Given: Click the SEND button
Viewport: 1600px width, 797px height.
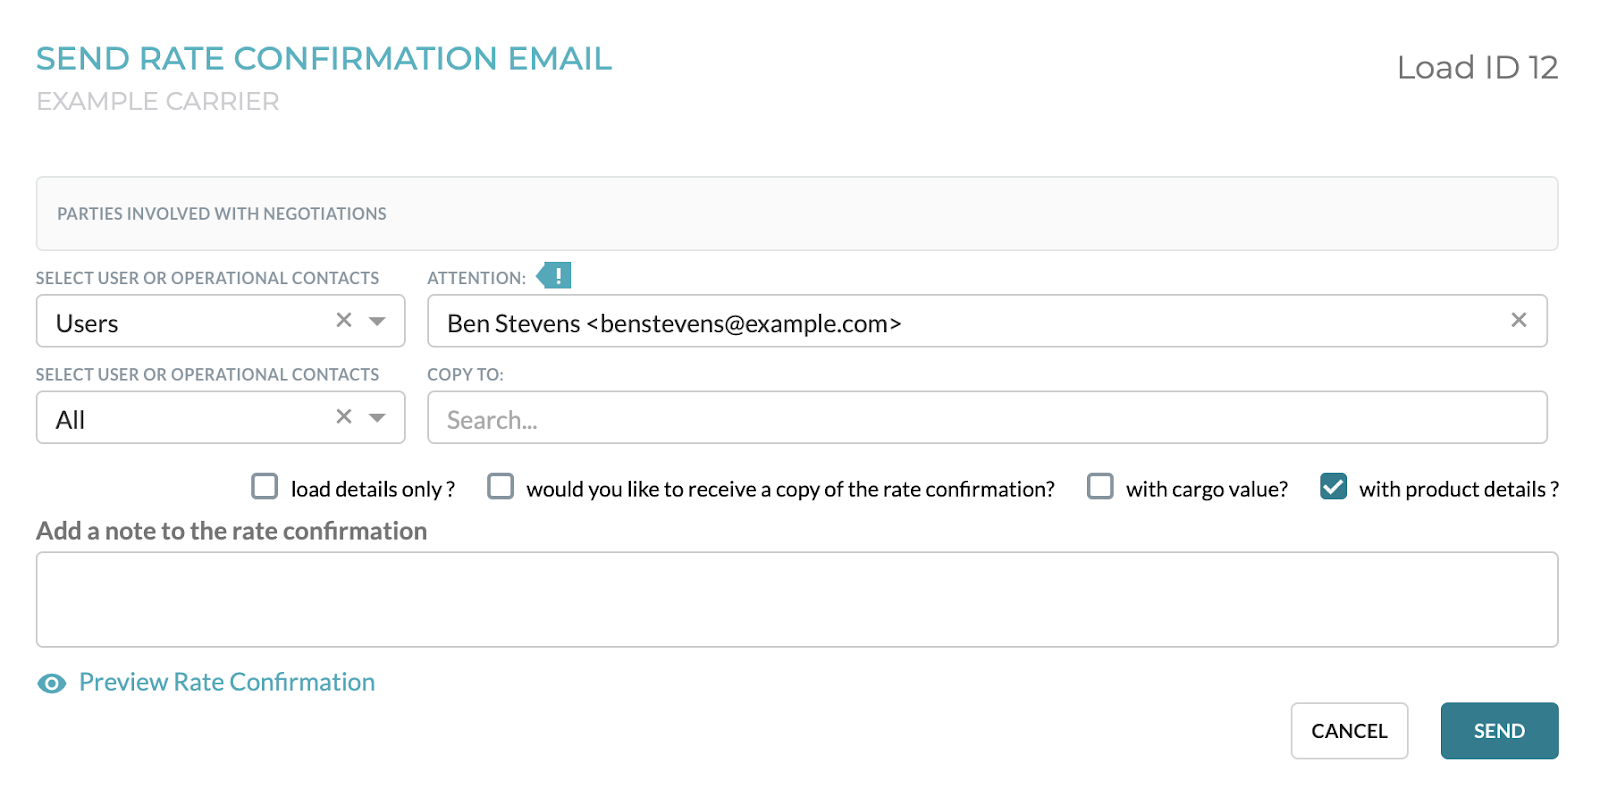Looking at the screenshot, I should tap(1499, 731).
